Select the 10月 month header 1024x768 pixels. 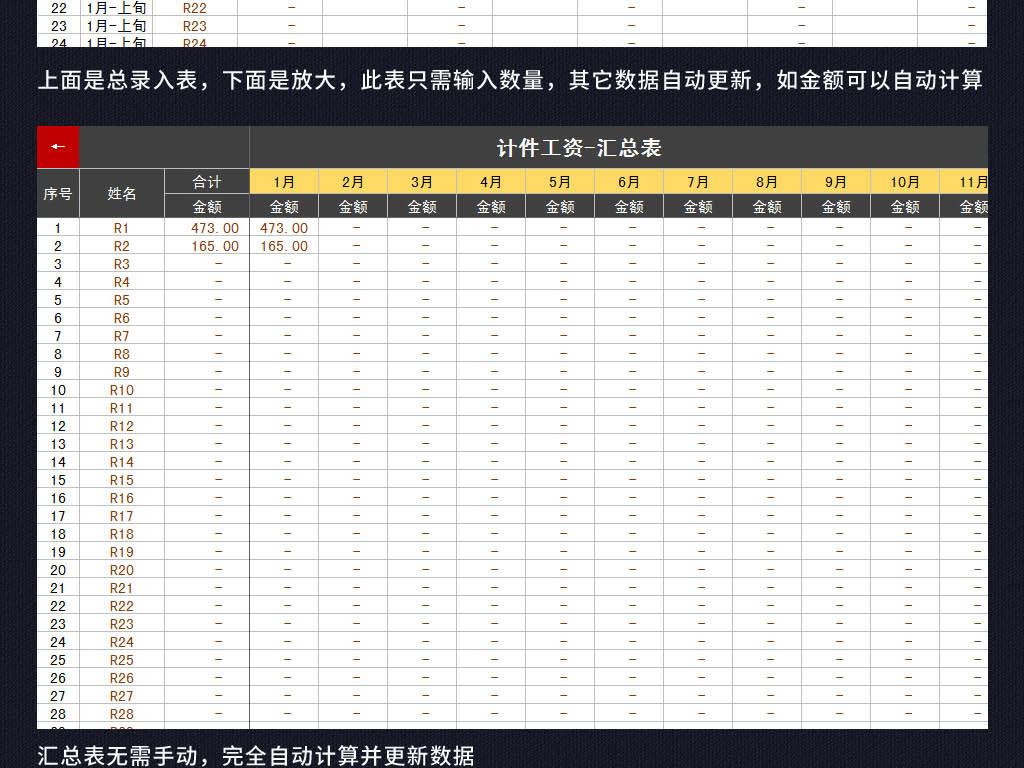tap(904, 182)
